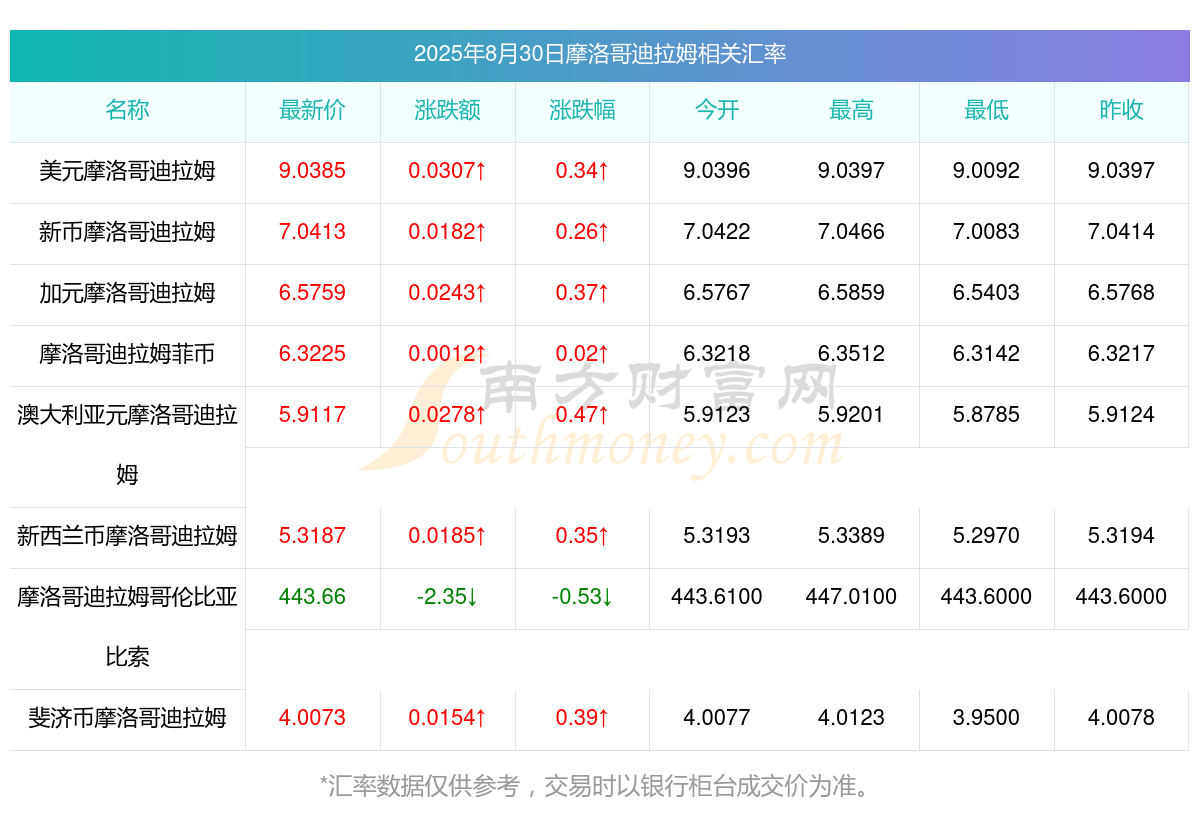The width and height of the screenshot is (1200, 817).
Task: Click latest price 4.0073
Action: pos(313,718)
